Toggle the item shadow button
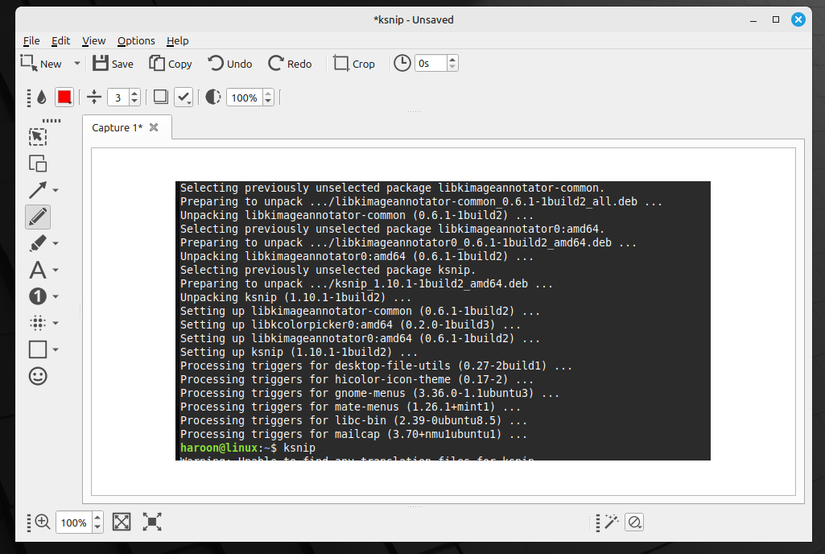825x554 pixels. pyautogui.click(x=160, y=97)
